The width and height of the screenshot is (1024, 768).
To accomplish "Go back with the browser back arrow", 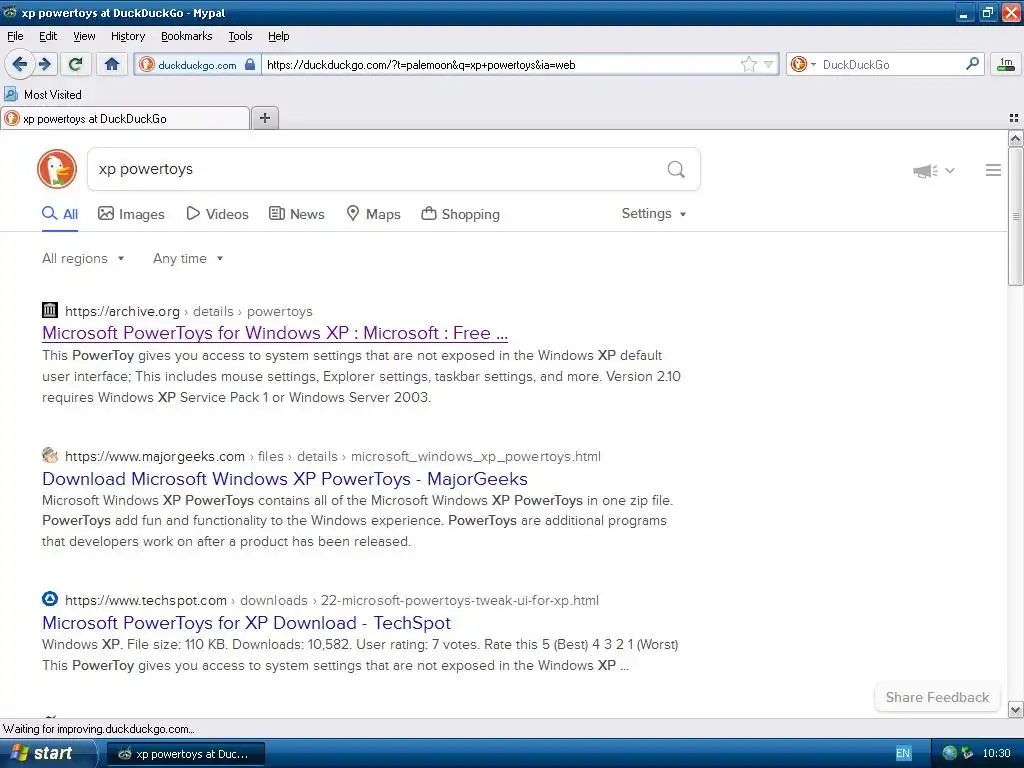I will pos(20,64).
